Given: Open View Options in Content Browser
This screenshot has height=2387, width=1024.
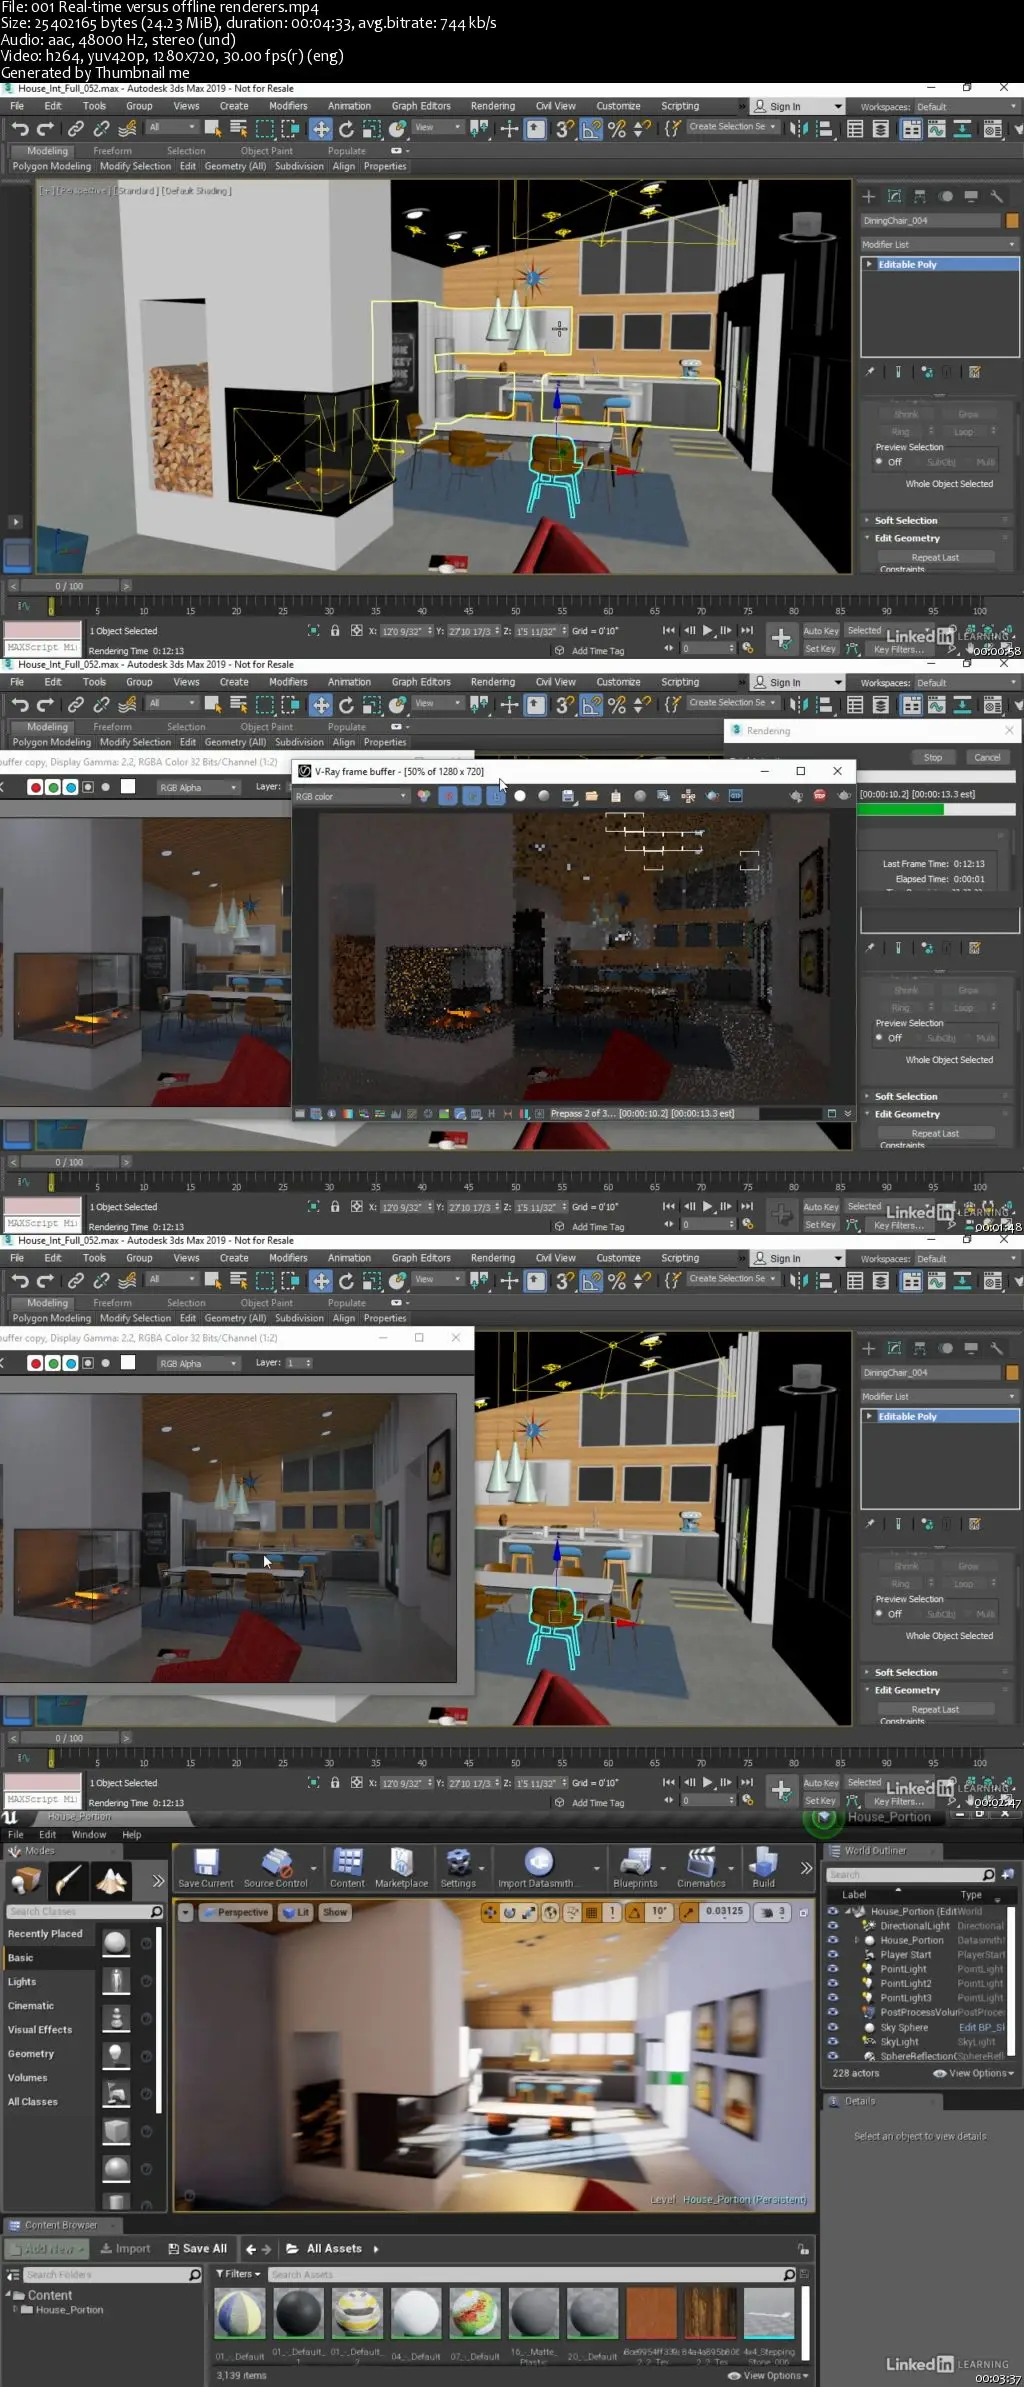Looking at the screenshot, I should point(768,2375).
